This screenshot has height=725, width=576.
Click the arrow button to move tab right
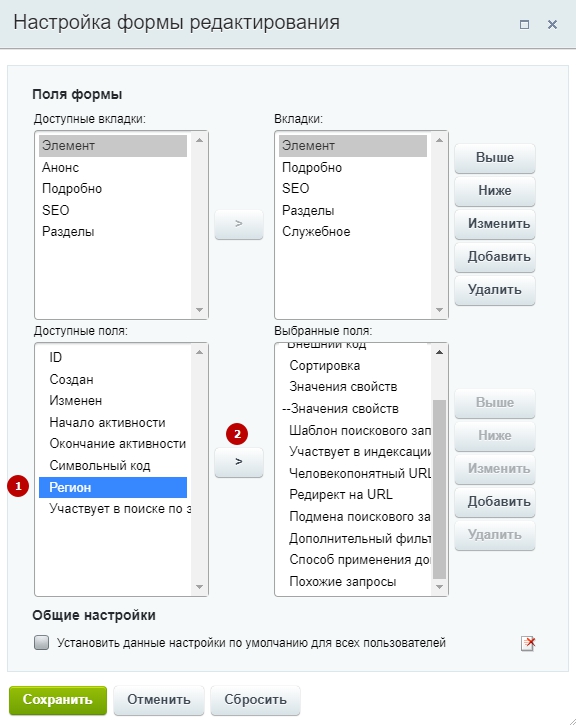pos(239,224)
